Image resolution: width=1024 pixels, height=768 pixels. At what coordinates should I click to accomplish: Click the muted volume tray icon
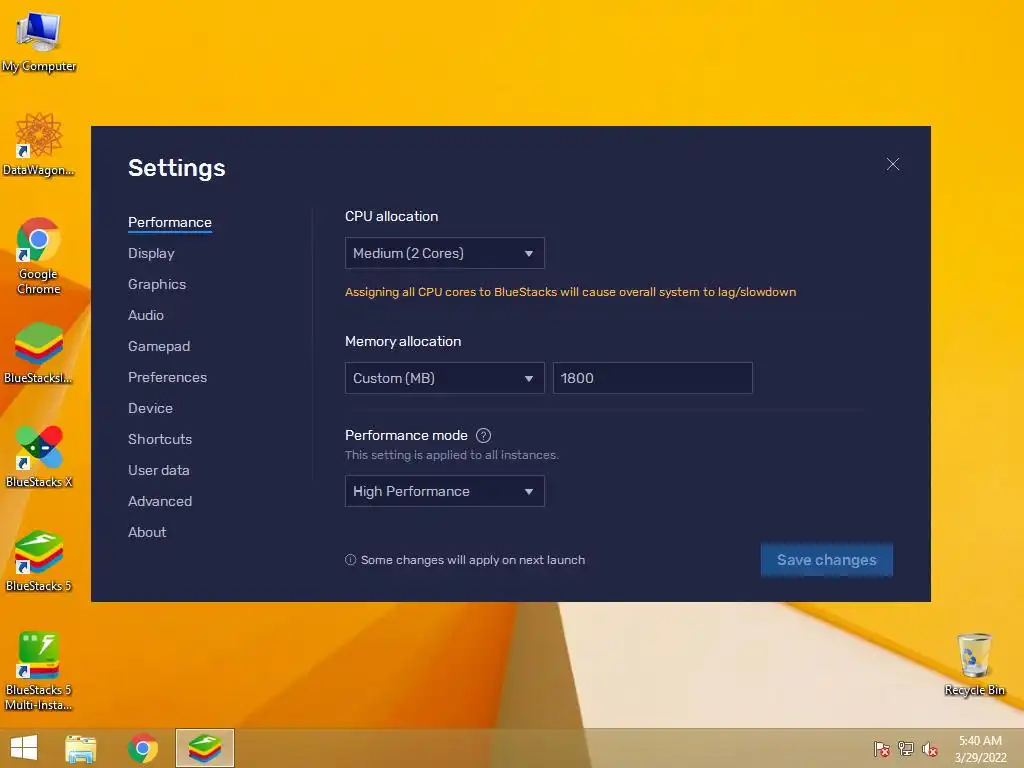930,748
